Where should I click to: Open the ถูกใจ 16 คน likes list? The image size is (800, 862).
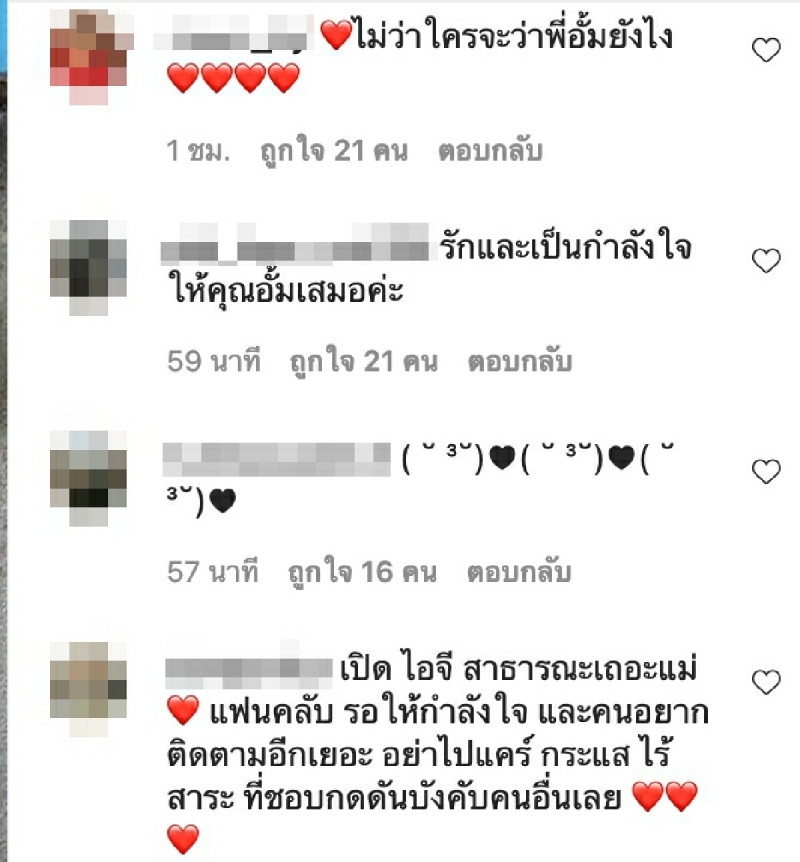[362, 572]
